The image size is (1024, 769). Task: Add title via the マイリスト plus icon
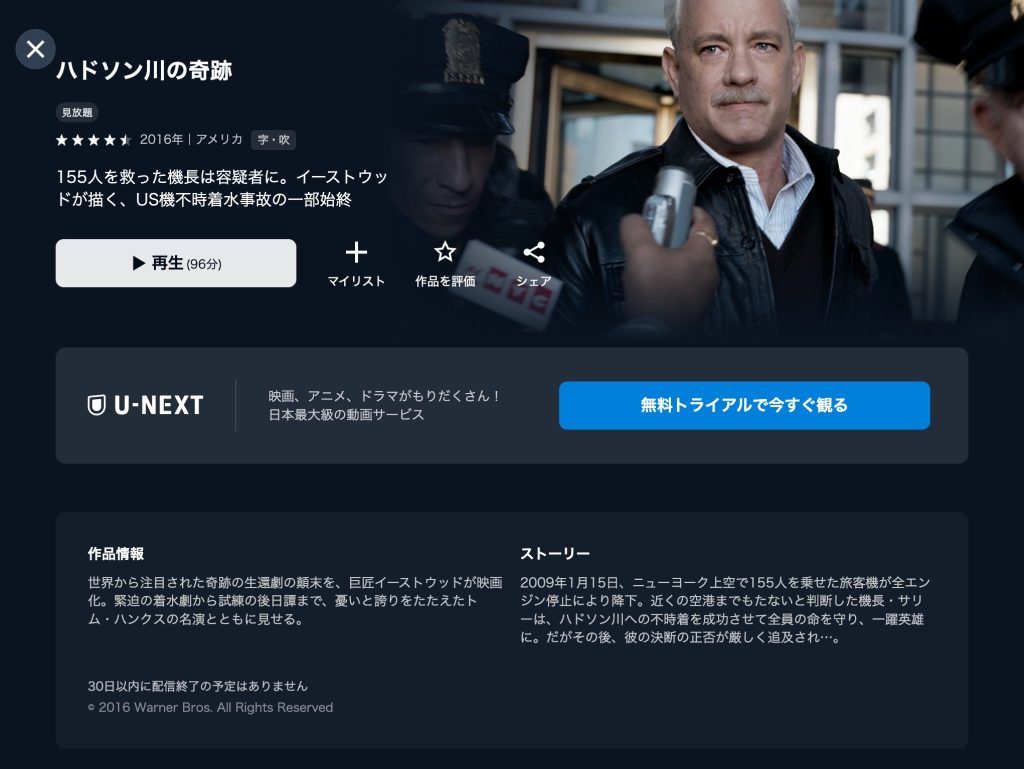[x=356, y=252]
